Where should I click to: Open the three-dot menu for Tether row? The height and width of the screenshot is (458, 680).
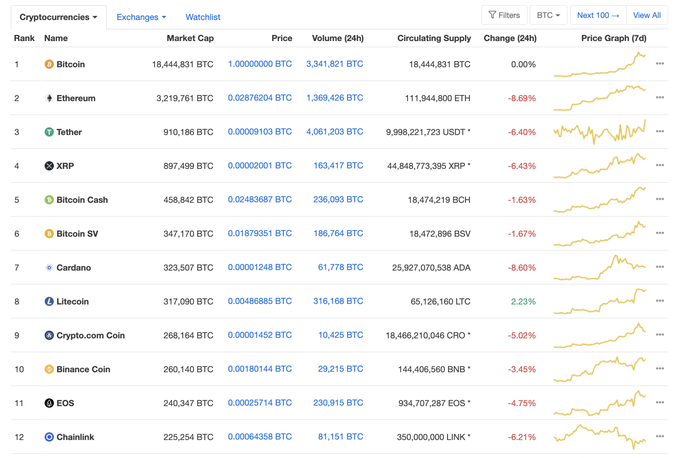pyautogui.click(x=660, y=131)
